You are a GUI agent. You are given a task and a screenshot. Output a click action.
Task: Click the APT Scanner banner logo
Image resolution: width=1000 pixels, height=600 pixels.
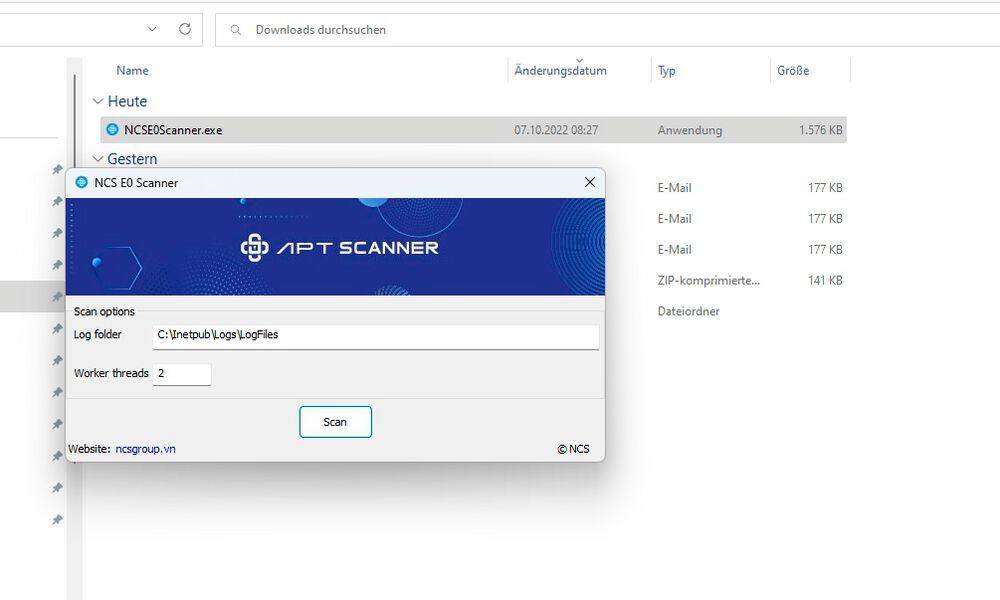click(339, 247)
